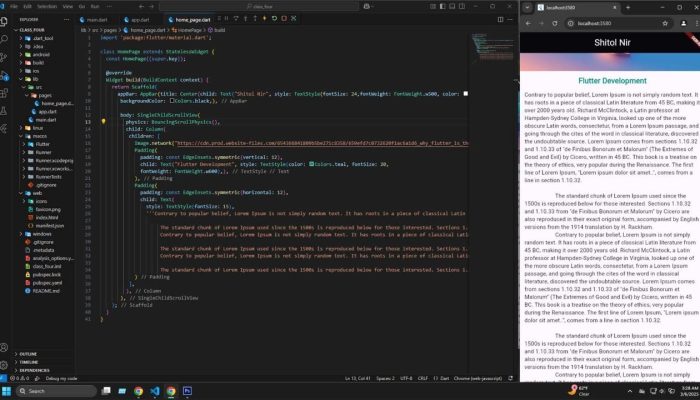
Task: Open the Manage gear in the activity bar
Action: [x=4, y=365]
